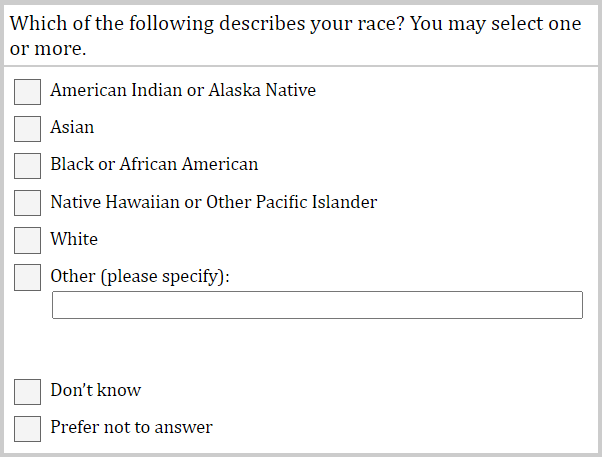
Task: Click the words 'or more.' in the question
Action: coord(48,49)
